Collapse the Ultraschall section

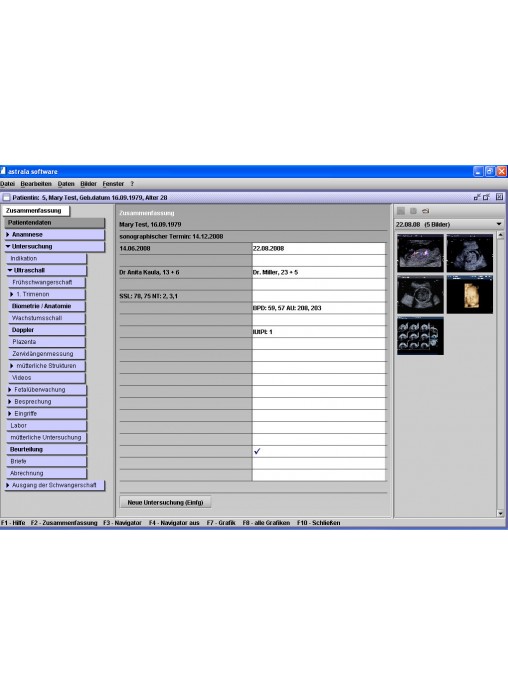[10, 270]
